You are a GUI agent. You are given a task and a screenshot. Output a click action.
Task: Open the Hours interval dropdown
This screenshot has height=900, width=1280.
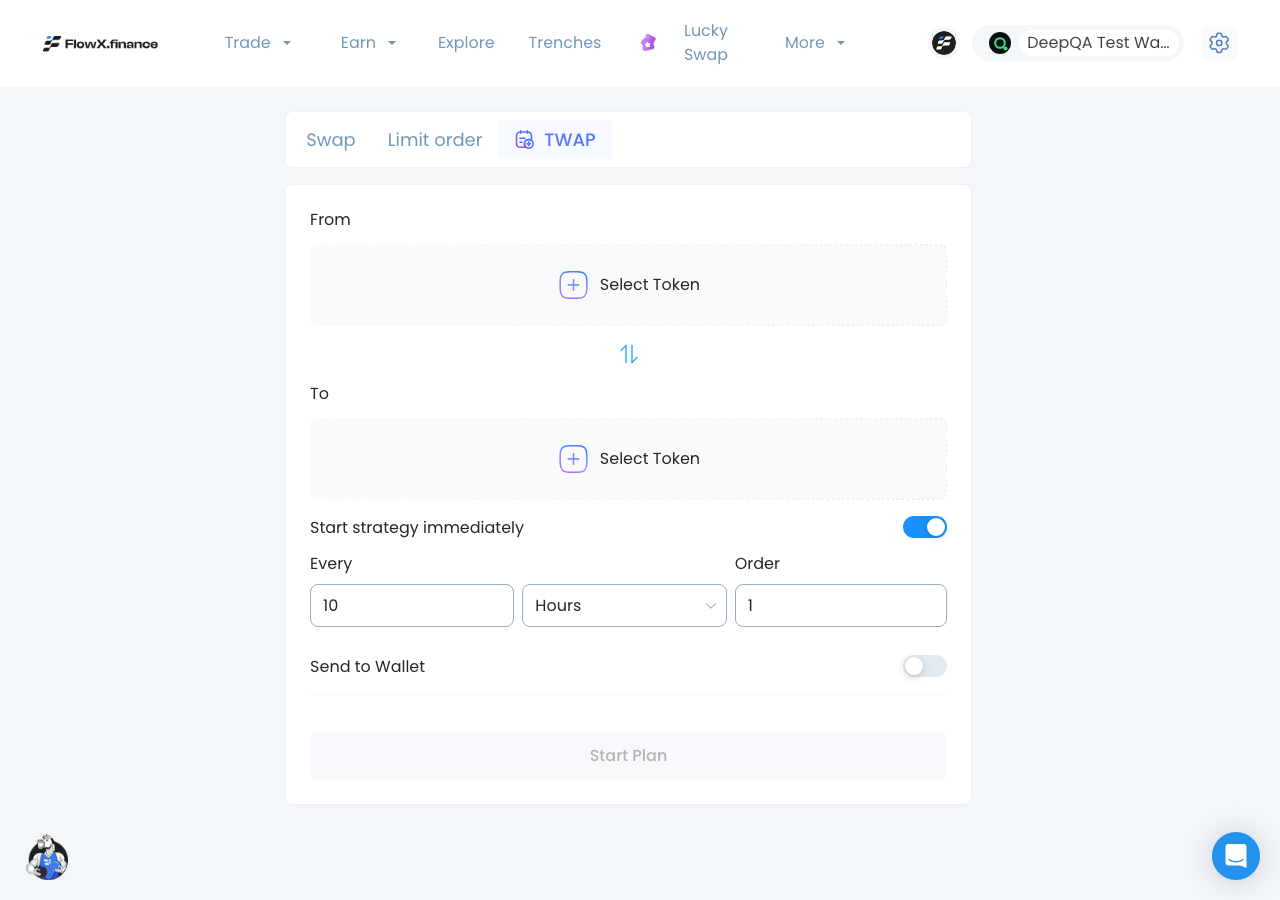[624, 606]
